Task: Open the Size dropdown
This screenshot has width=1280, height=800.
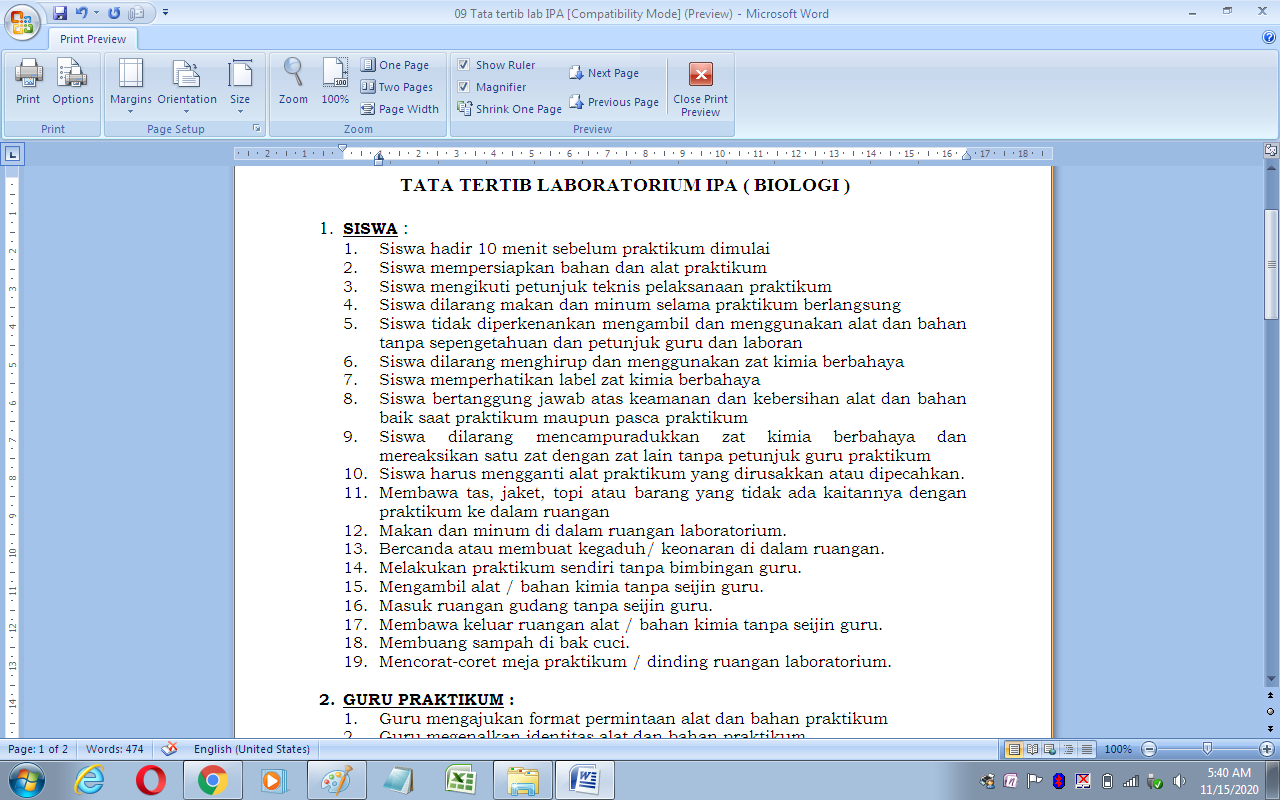Action: (240, 85)
